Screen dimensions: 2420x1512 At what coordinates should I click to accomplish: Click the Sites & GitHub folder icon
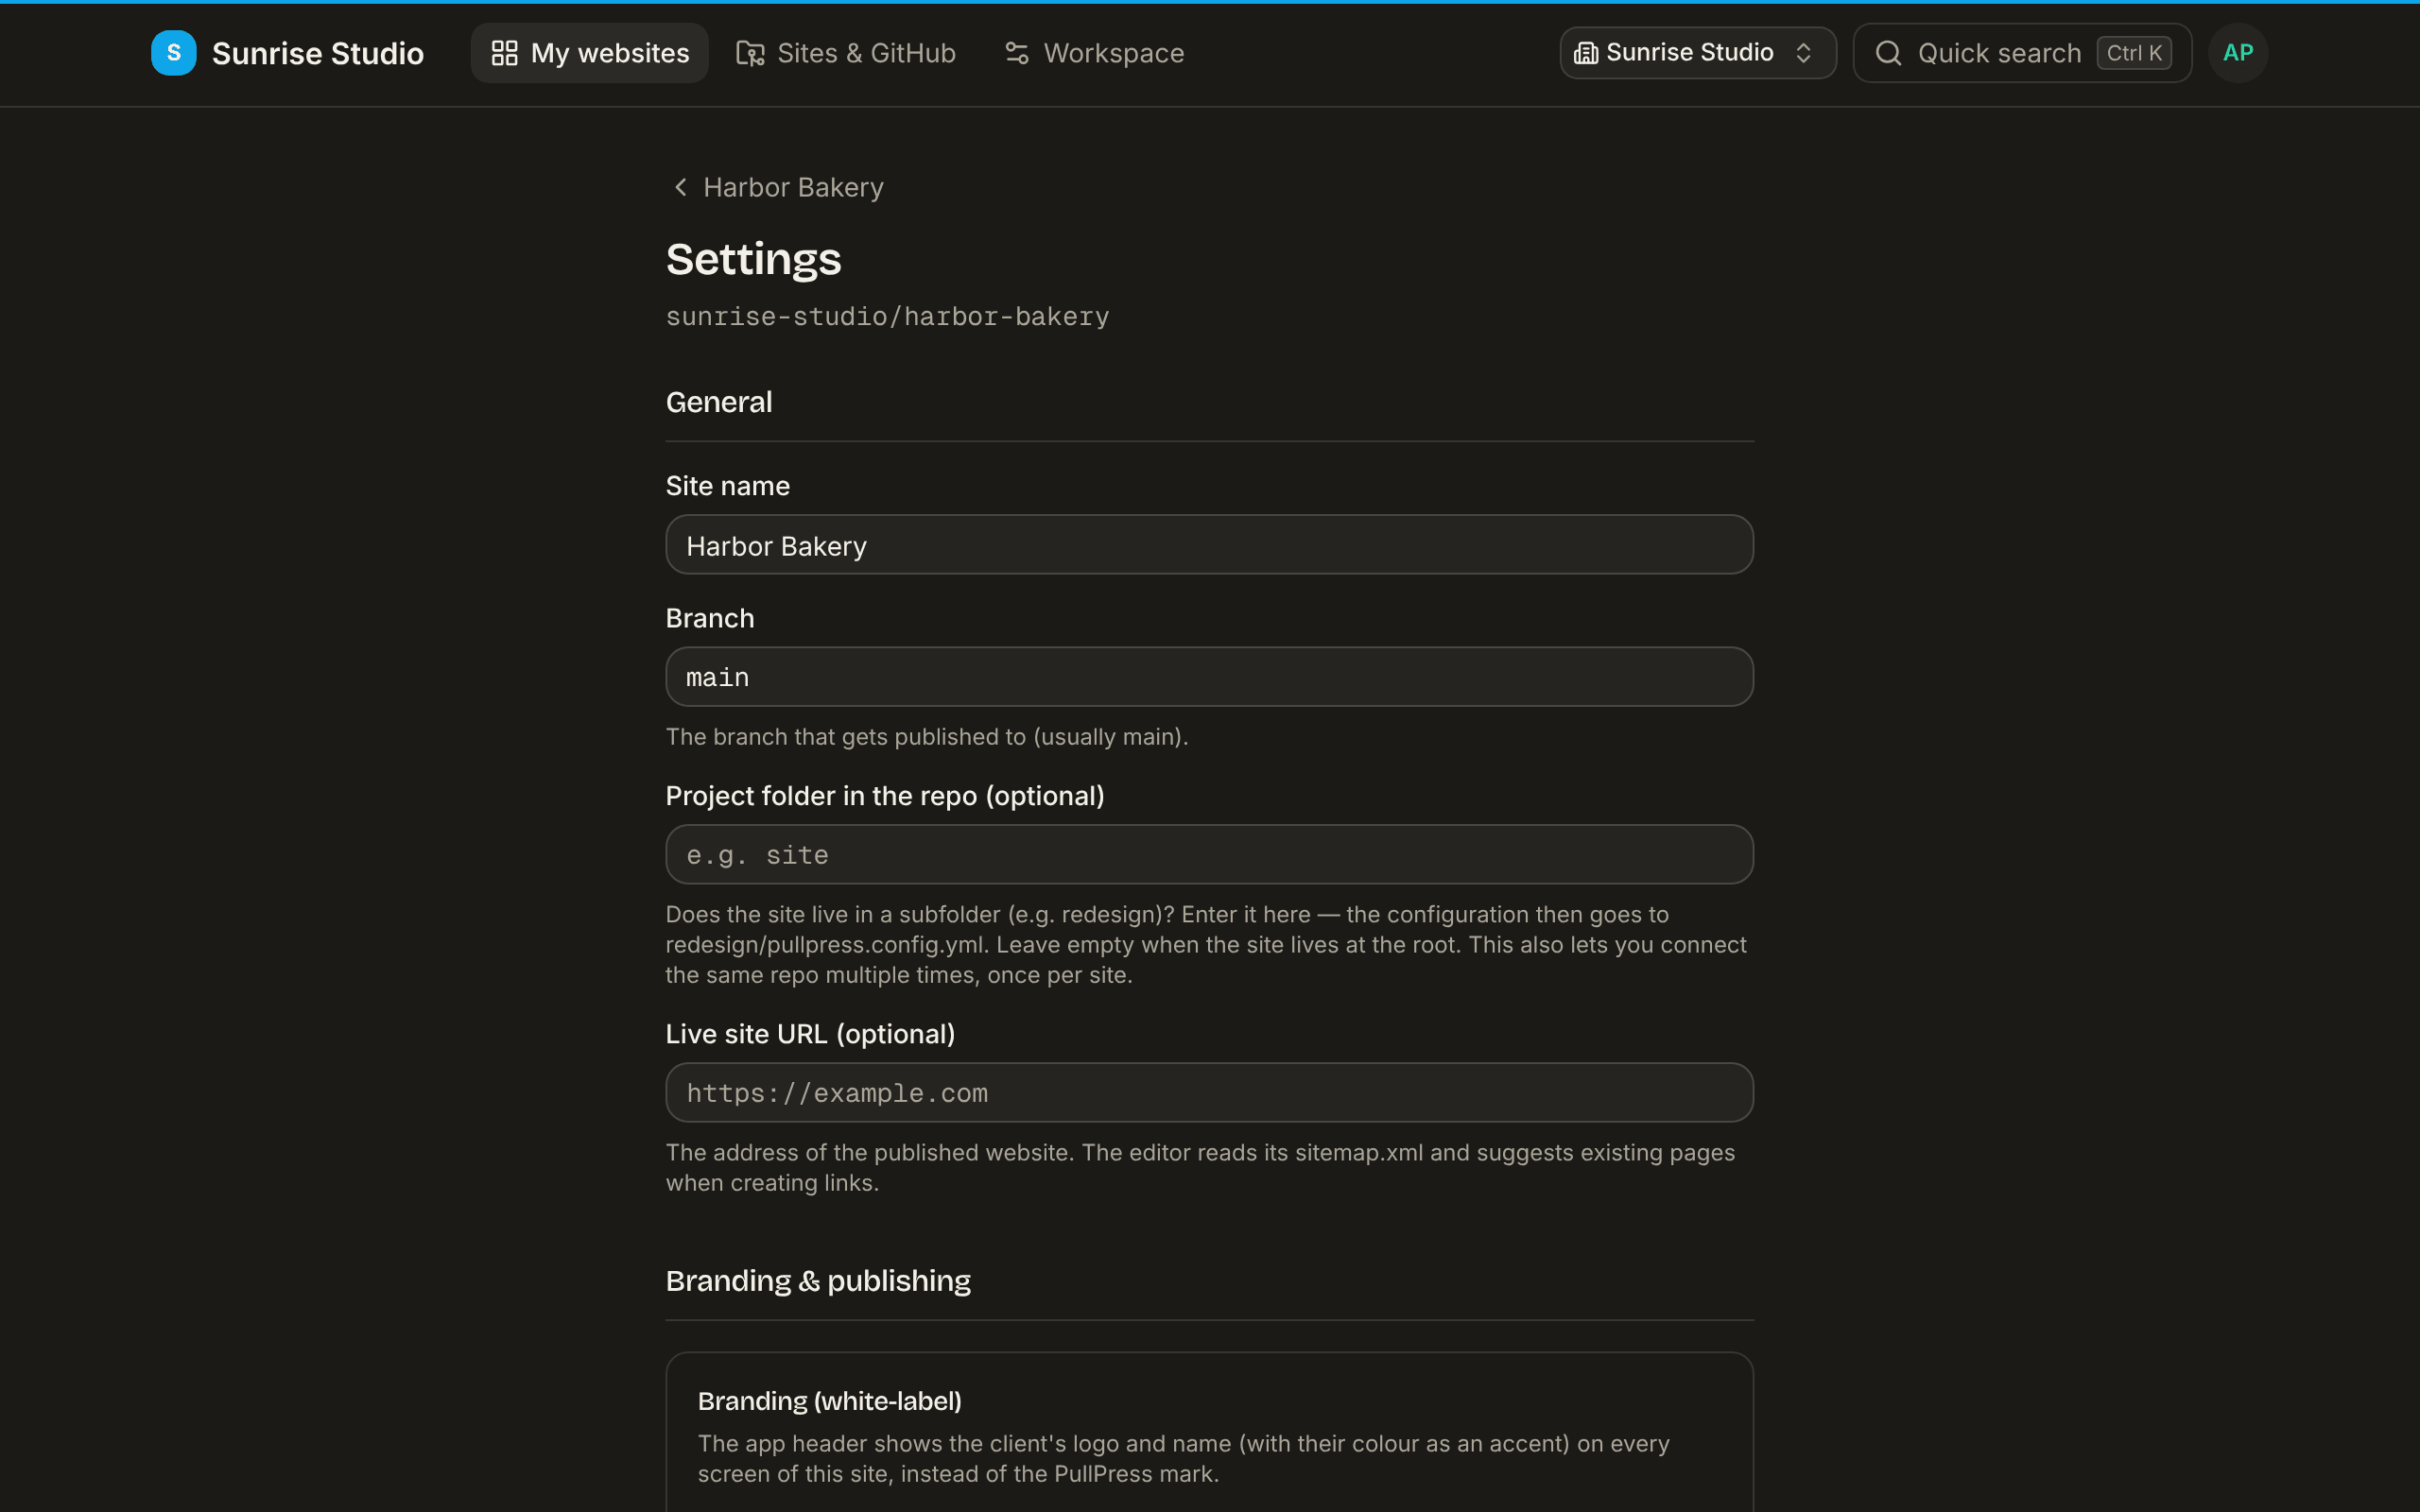tap(750, 53)
